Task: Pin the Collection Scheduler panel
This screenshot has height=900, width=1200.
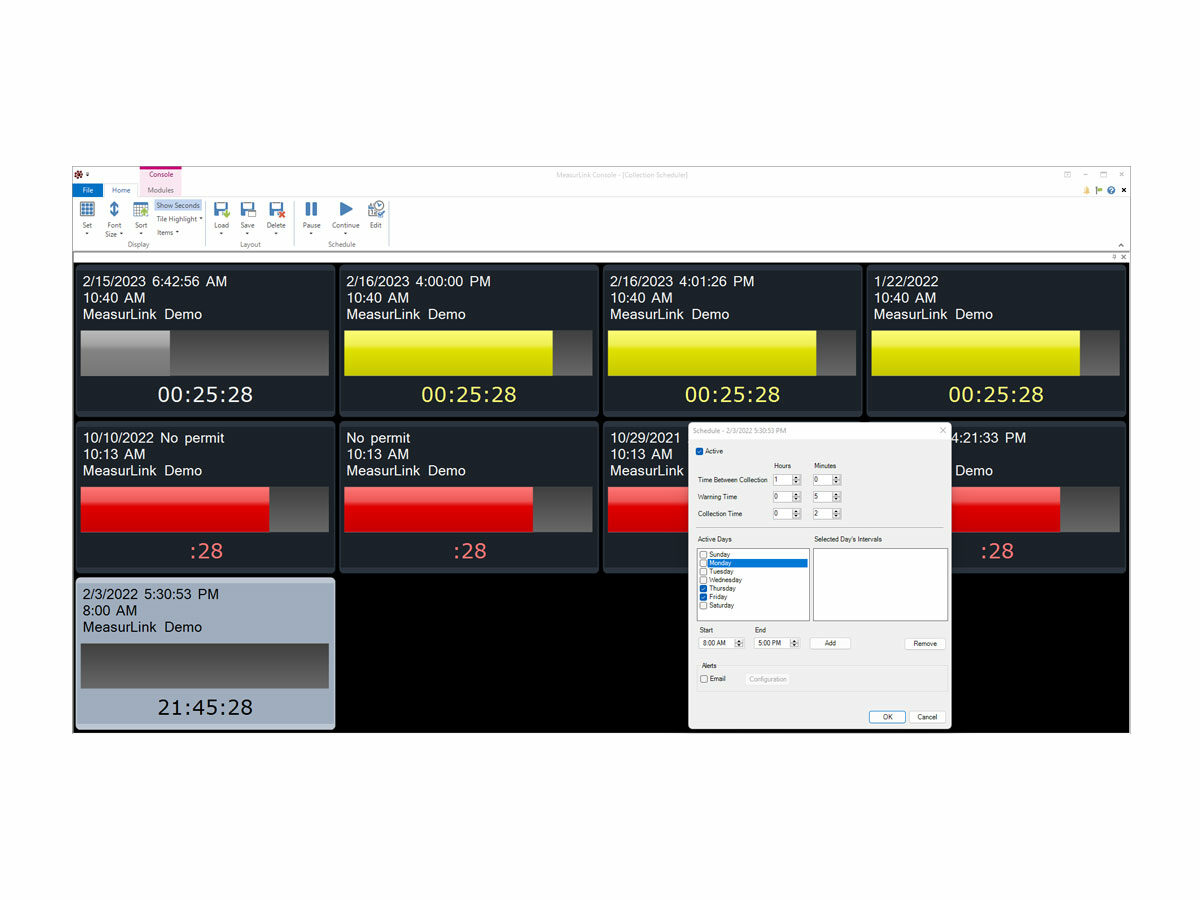Action: pyautogui.click(x=1115, y=257)
